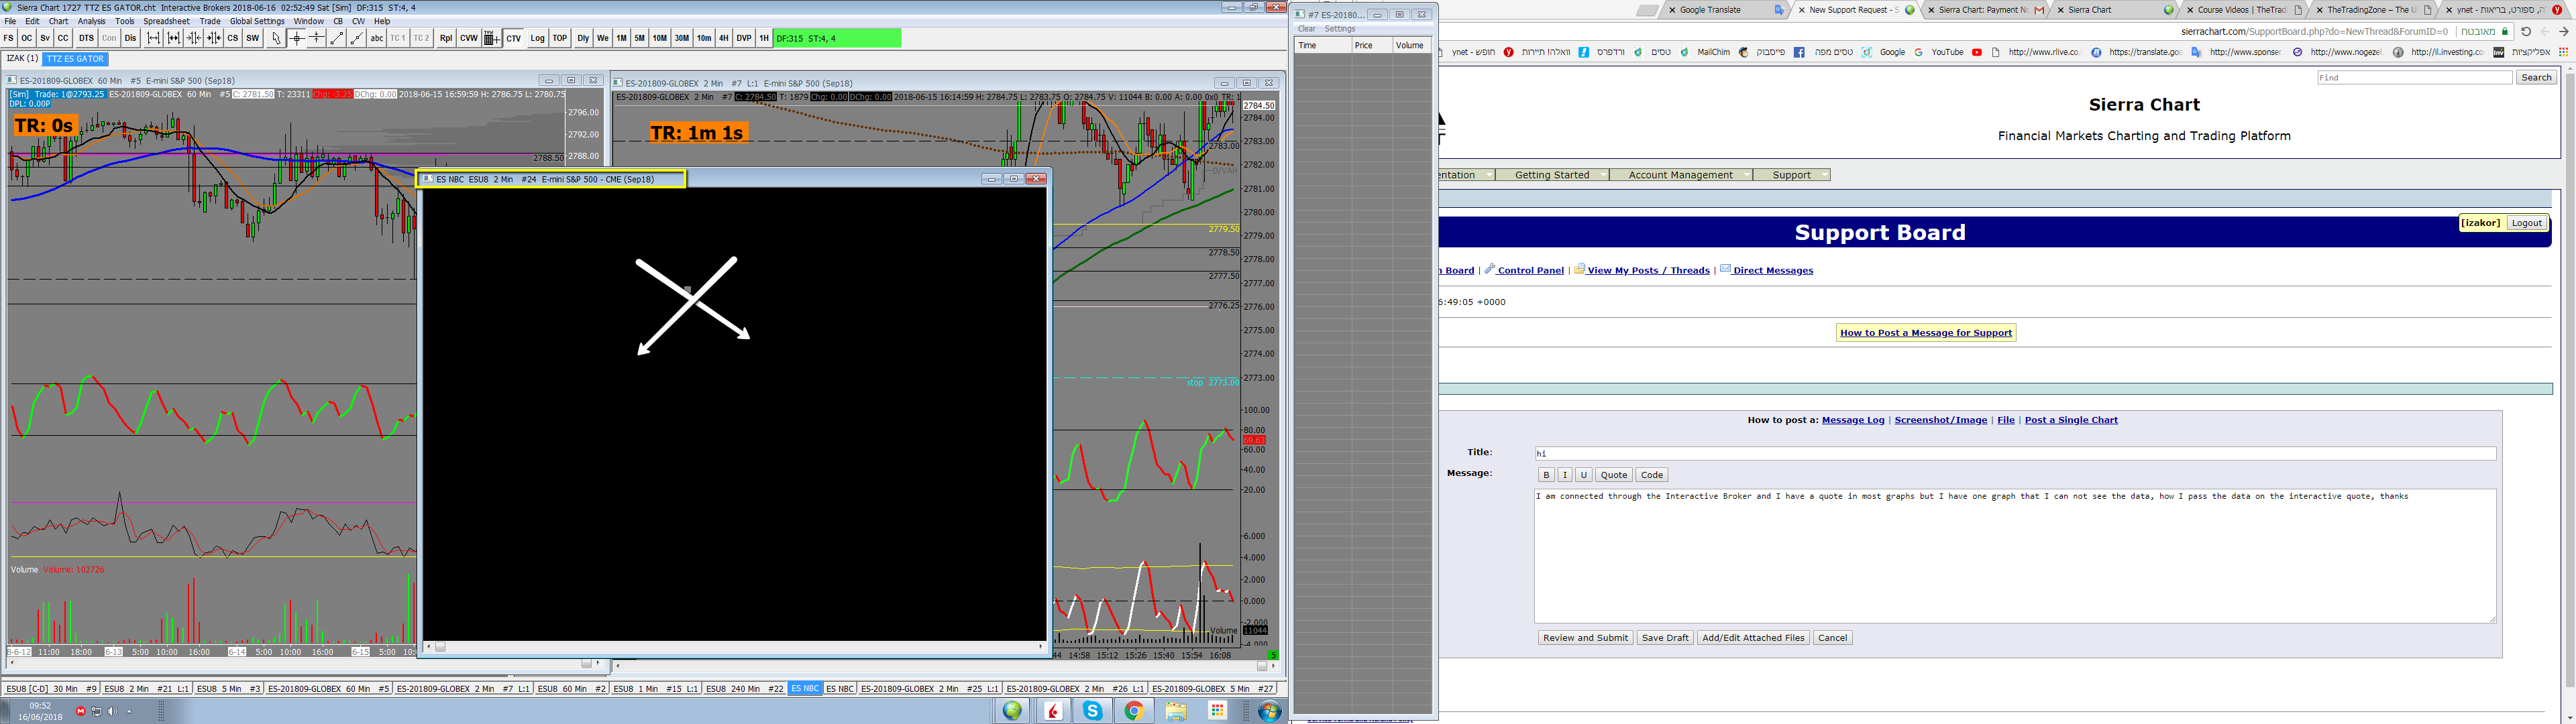2576x724 pixels.
Task: Click the black chart horizontal scrollbar thumb
Action: (x=440, y=647)
